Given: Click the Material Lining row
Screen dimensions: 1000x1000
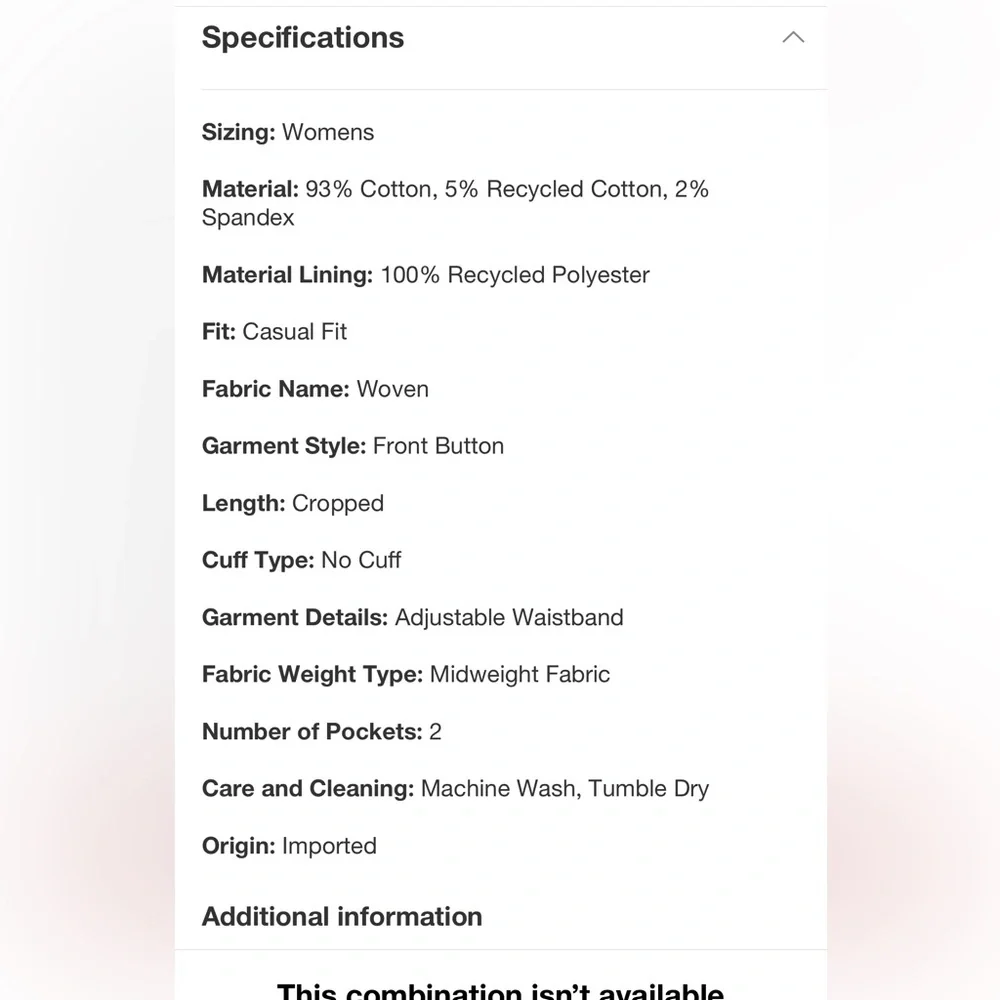Looking at the screenshot, I should pos(425,275).
